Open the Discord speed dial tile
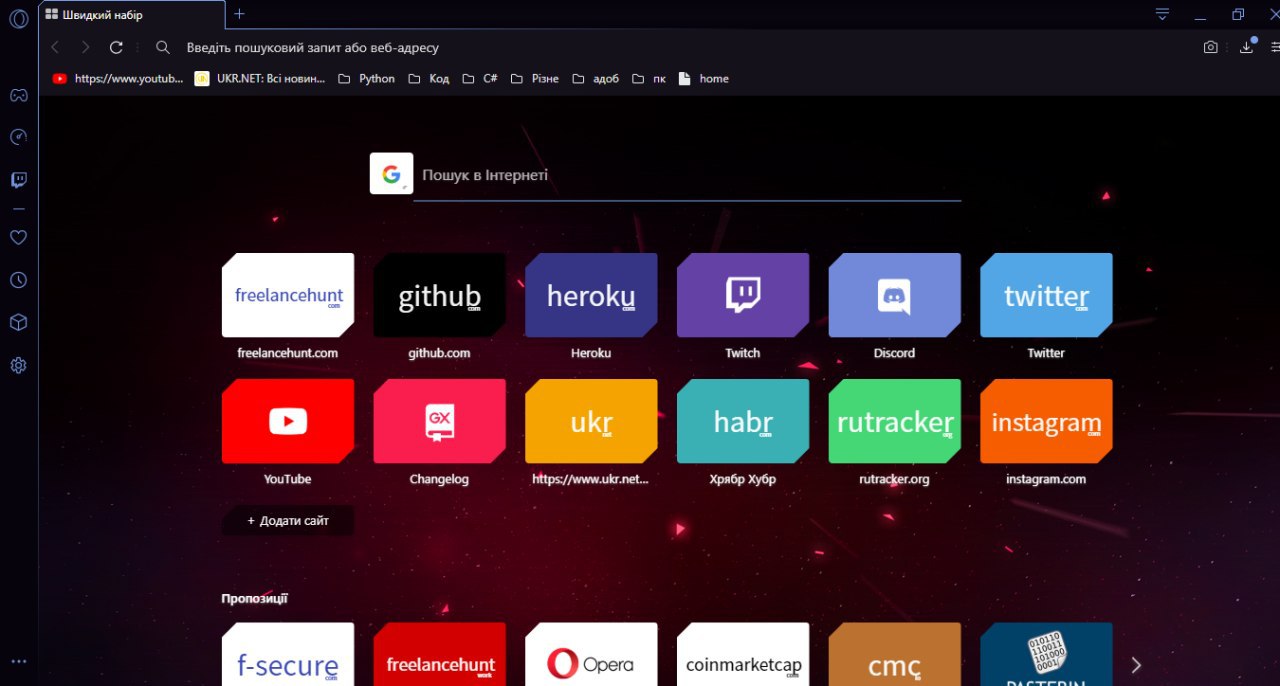This screenshot has height=686, width=1280. pyautogui.click(x=895, y=295)
